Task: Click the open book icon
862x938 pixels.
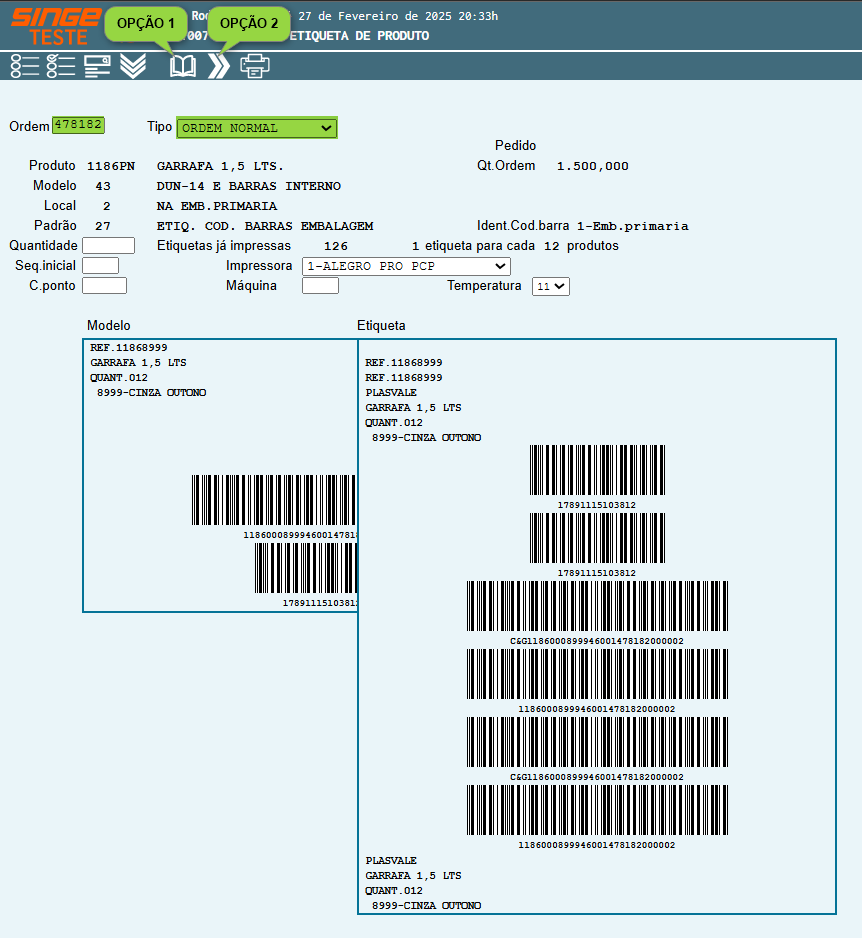Action: coord(183,66)
